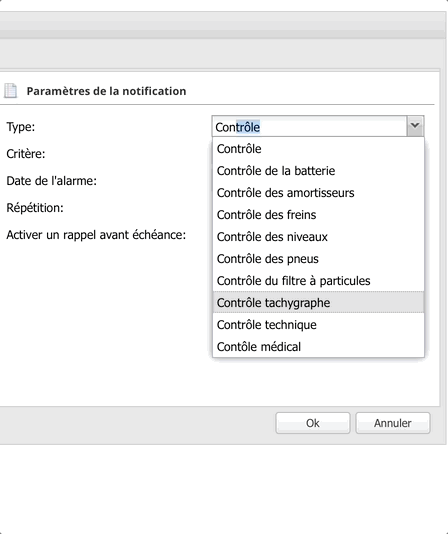Cancel via the Annuler button
This screenshot has width=448, height=534.
pos(393,423)
